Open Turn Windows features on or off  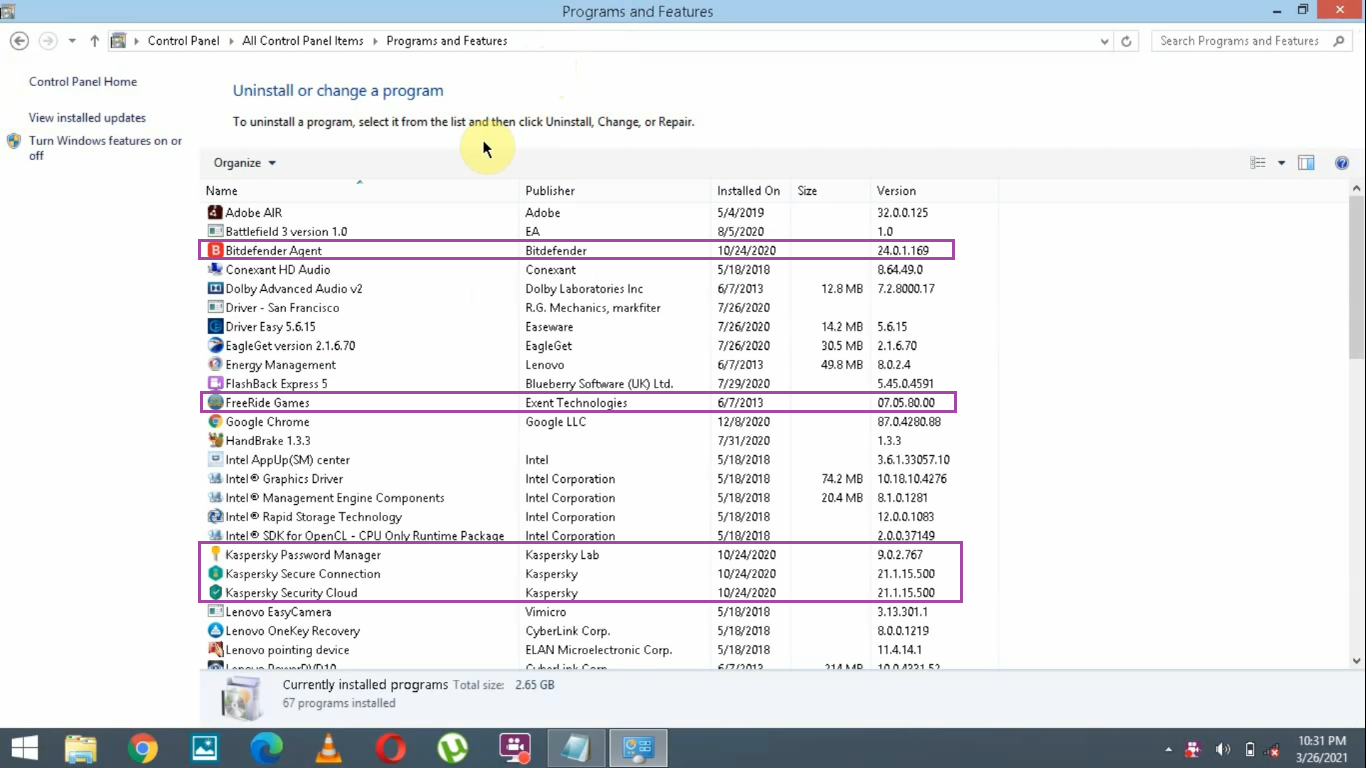pyautogui.click(x=105, y=148)
